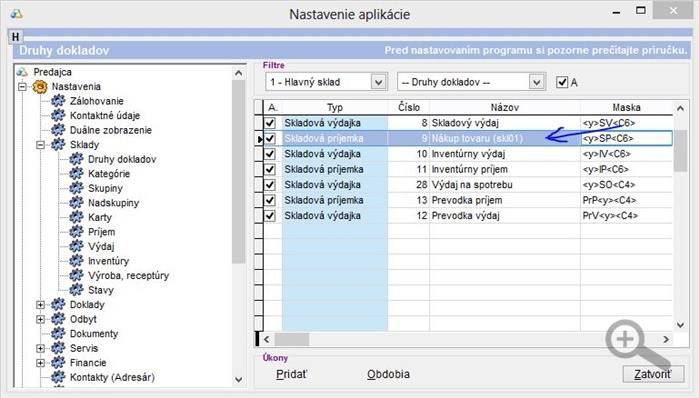Click the gear icon beside Skupiny
This screenshot has height=398, width=699.
[76, 188]
